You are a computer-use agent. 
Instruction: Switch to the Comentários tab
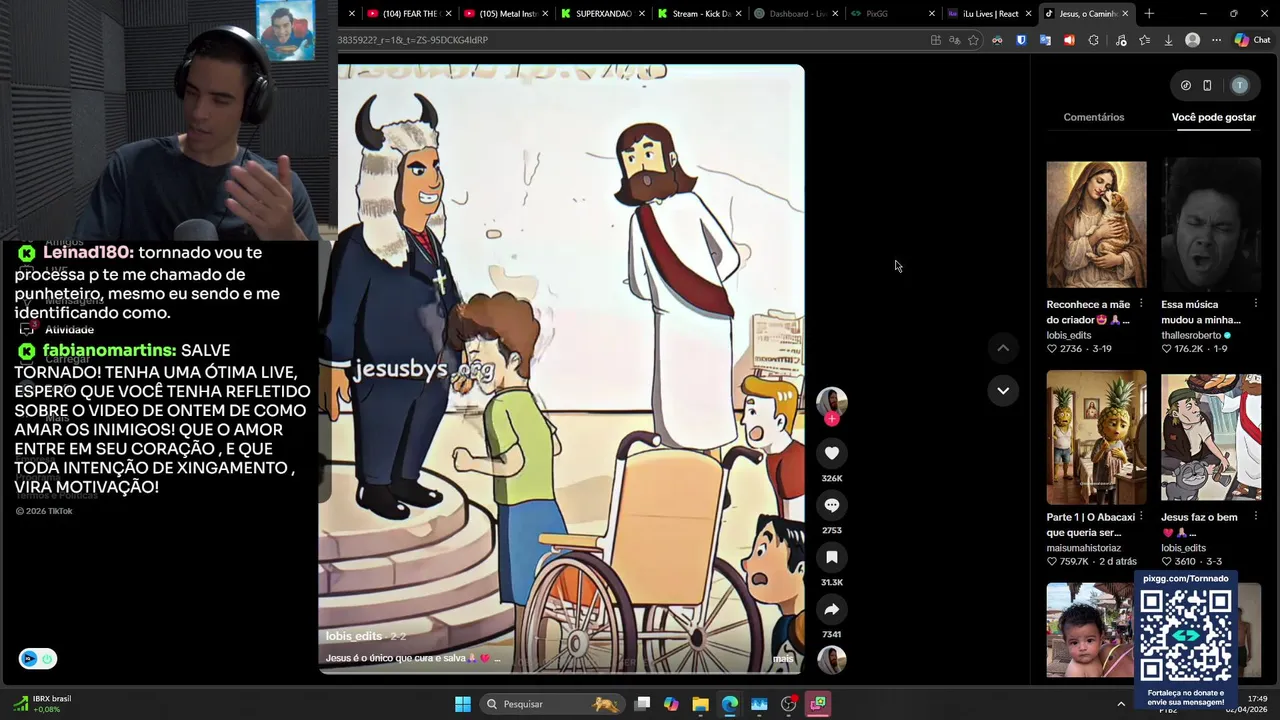click(x=1093, y=117)
